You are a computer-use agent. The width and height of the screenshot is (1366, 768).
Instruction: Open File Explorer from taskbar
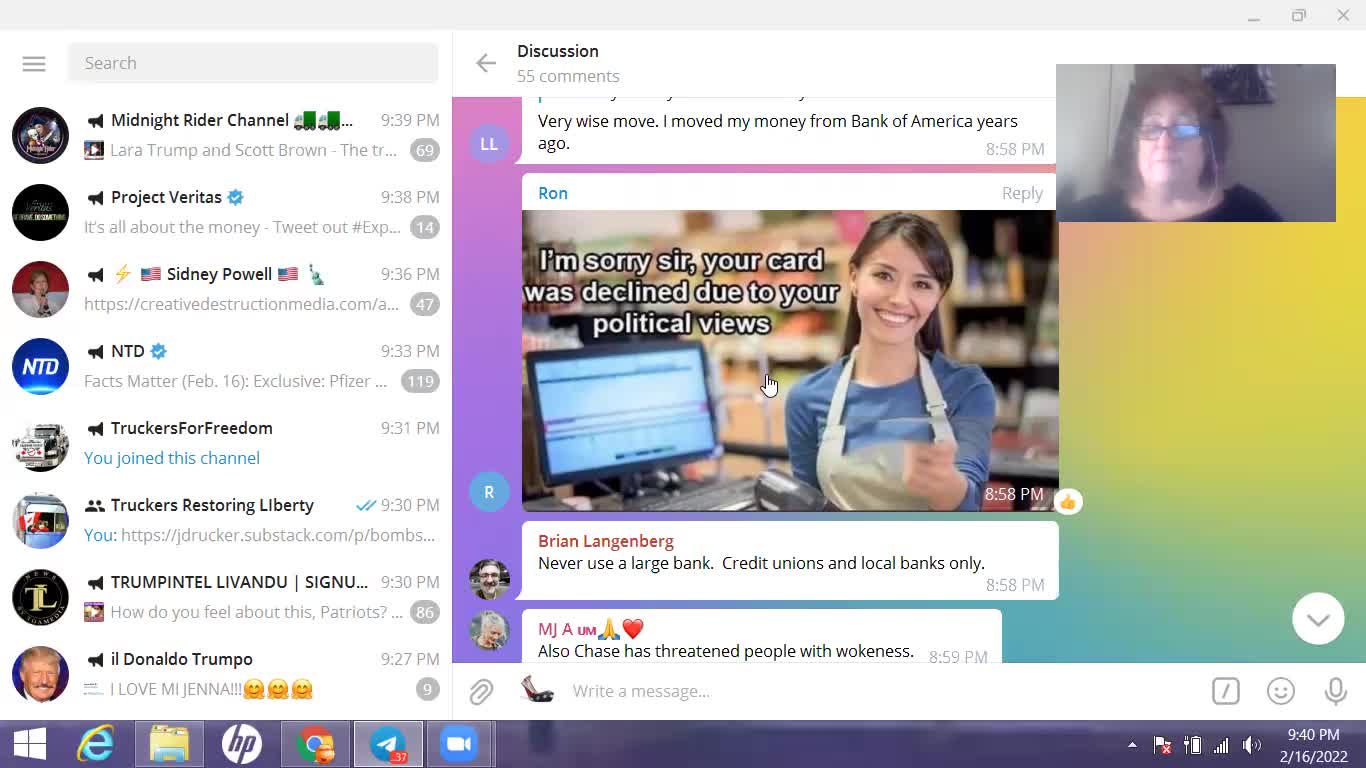tap(169, 744)
